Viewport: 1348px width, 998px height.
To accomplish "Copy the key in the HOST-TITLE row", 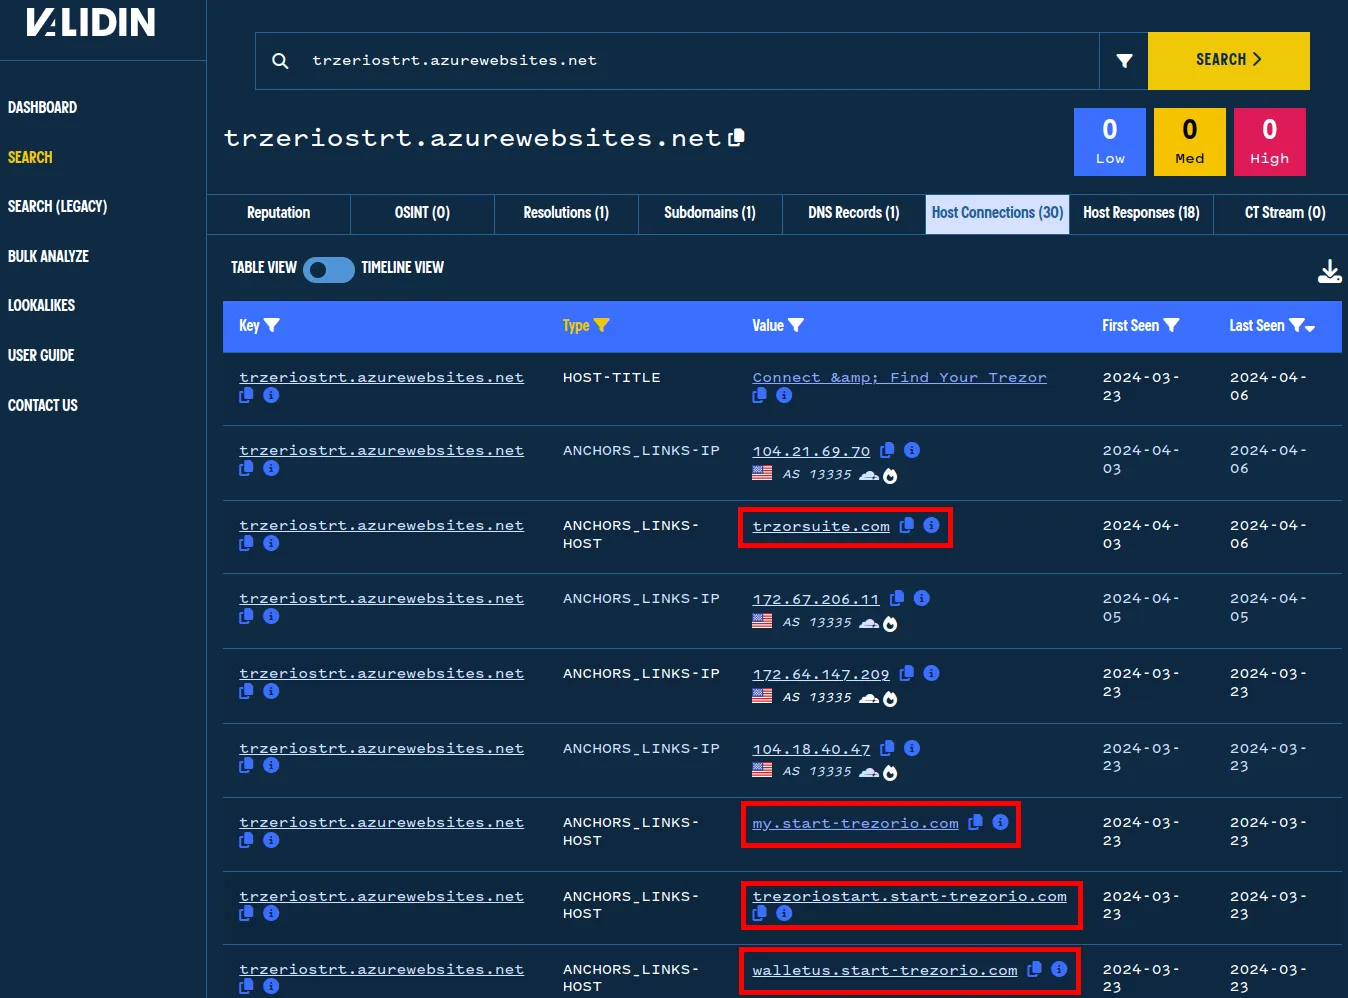I will (246, 396).
